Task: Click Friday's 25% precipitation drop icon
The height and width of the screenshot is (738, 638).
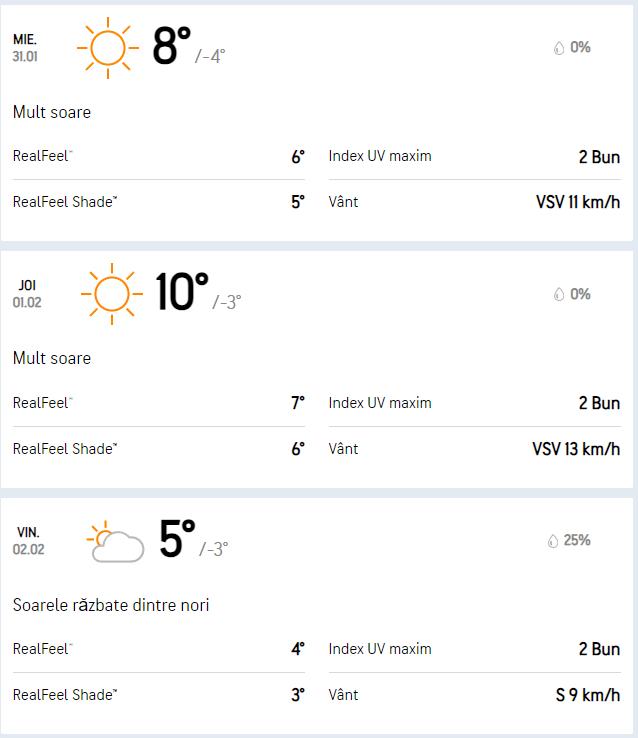Action: pyautogui.click(x=552, y=541)
